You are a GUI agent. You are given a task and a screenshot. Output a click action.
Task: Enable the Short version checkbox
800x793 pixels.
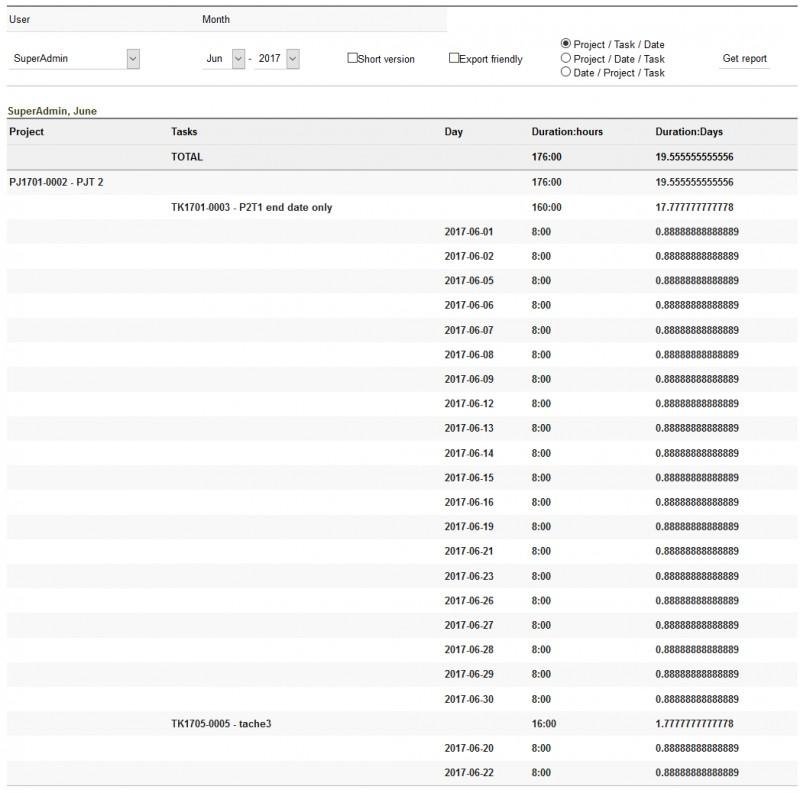(x=352, y=57)
